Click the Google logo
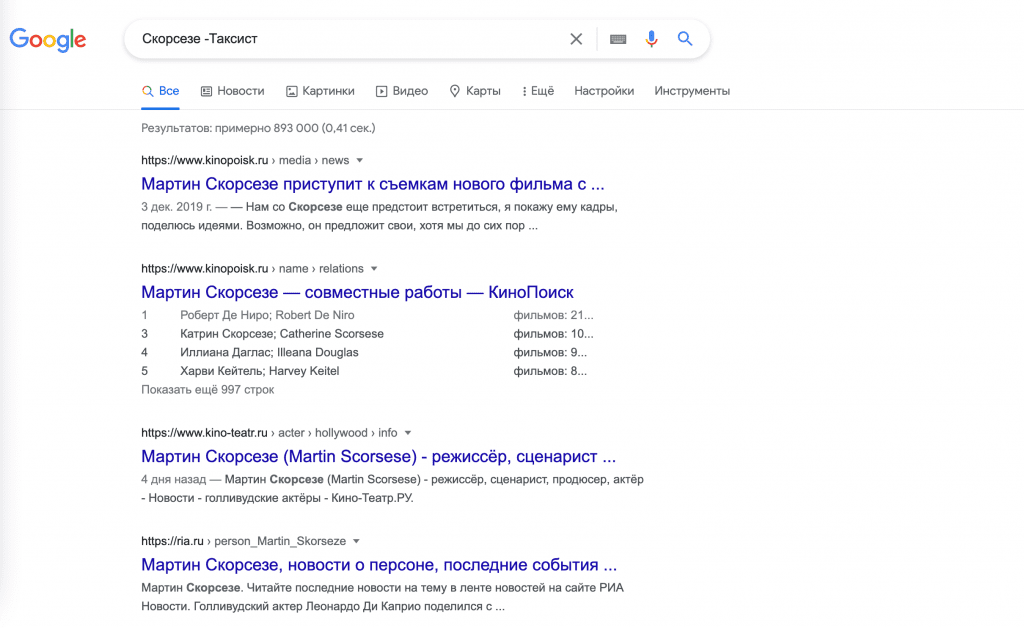 coord(48,40)
